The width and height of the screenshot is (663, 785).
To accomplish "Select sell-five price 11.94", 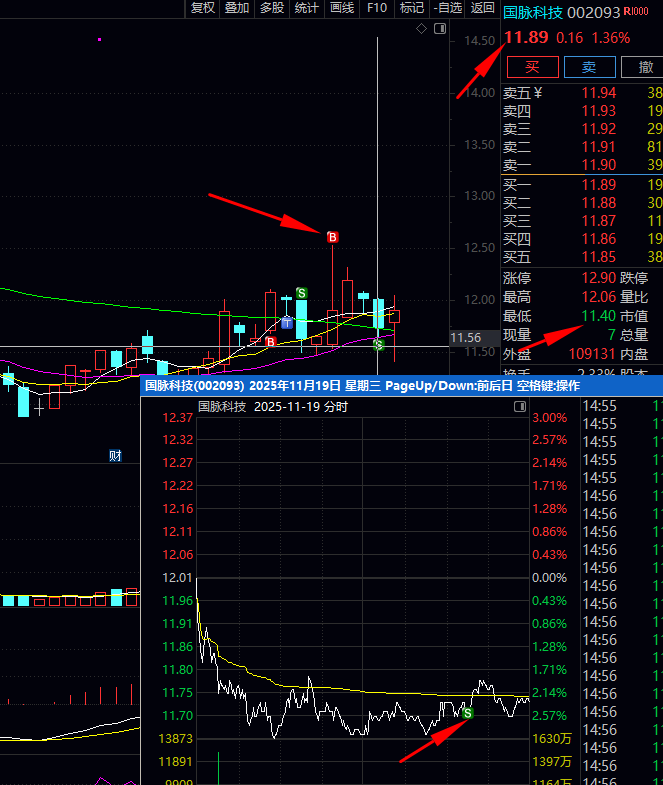I will point(599,93).
